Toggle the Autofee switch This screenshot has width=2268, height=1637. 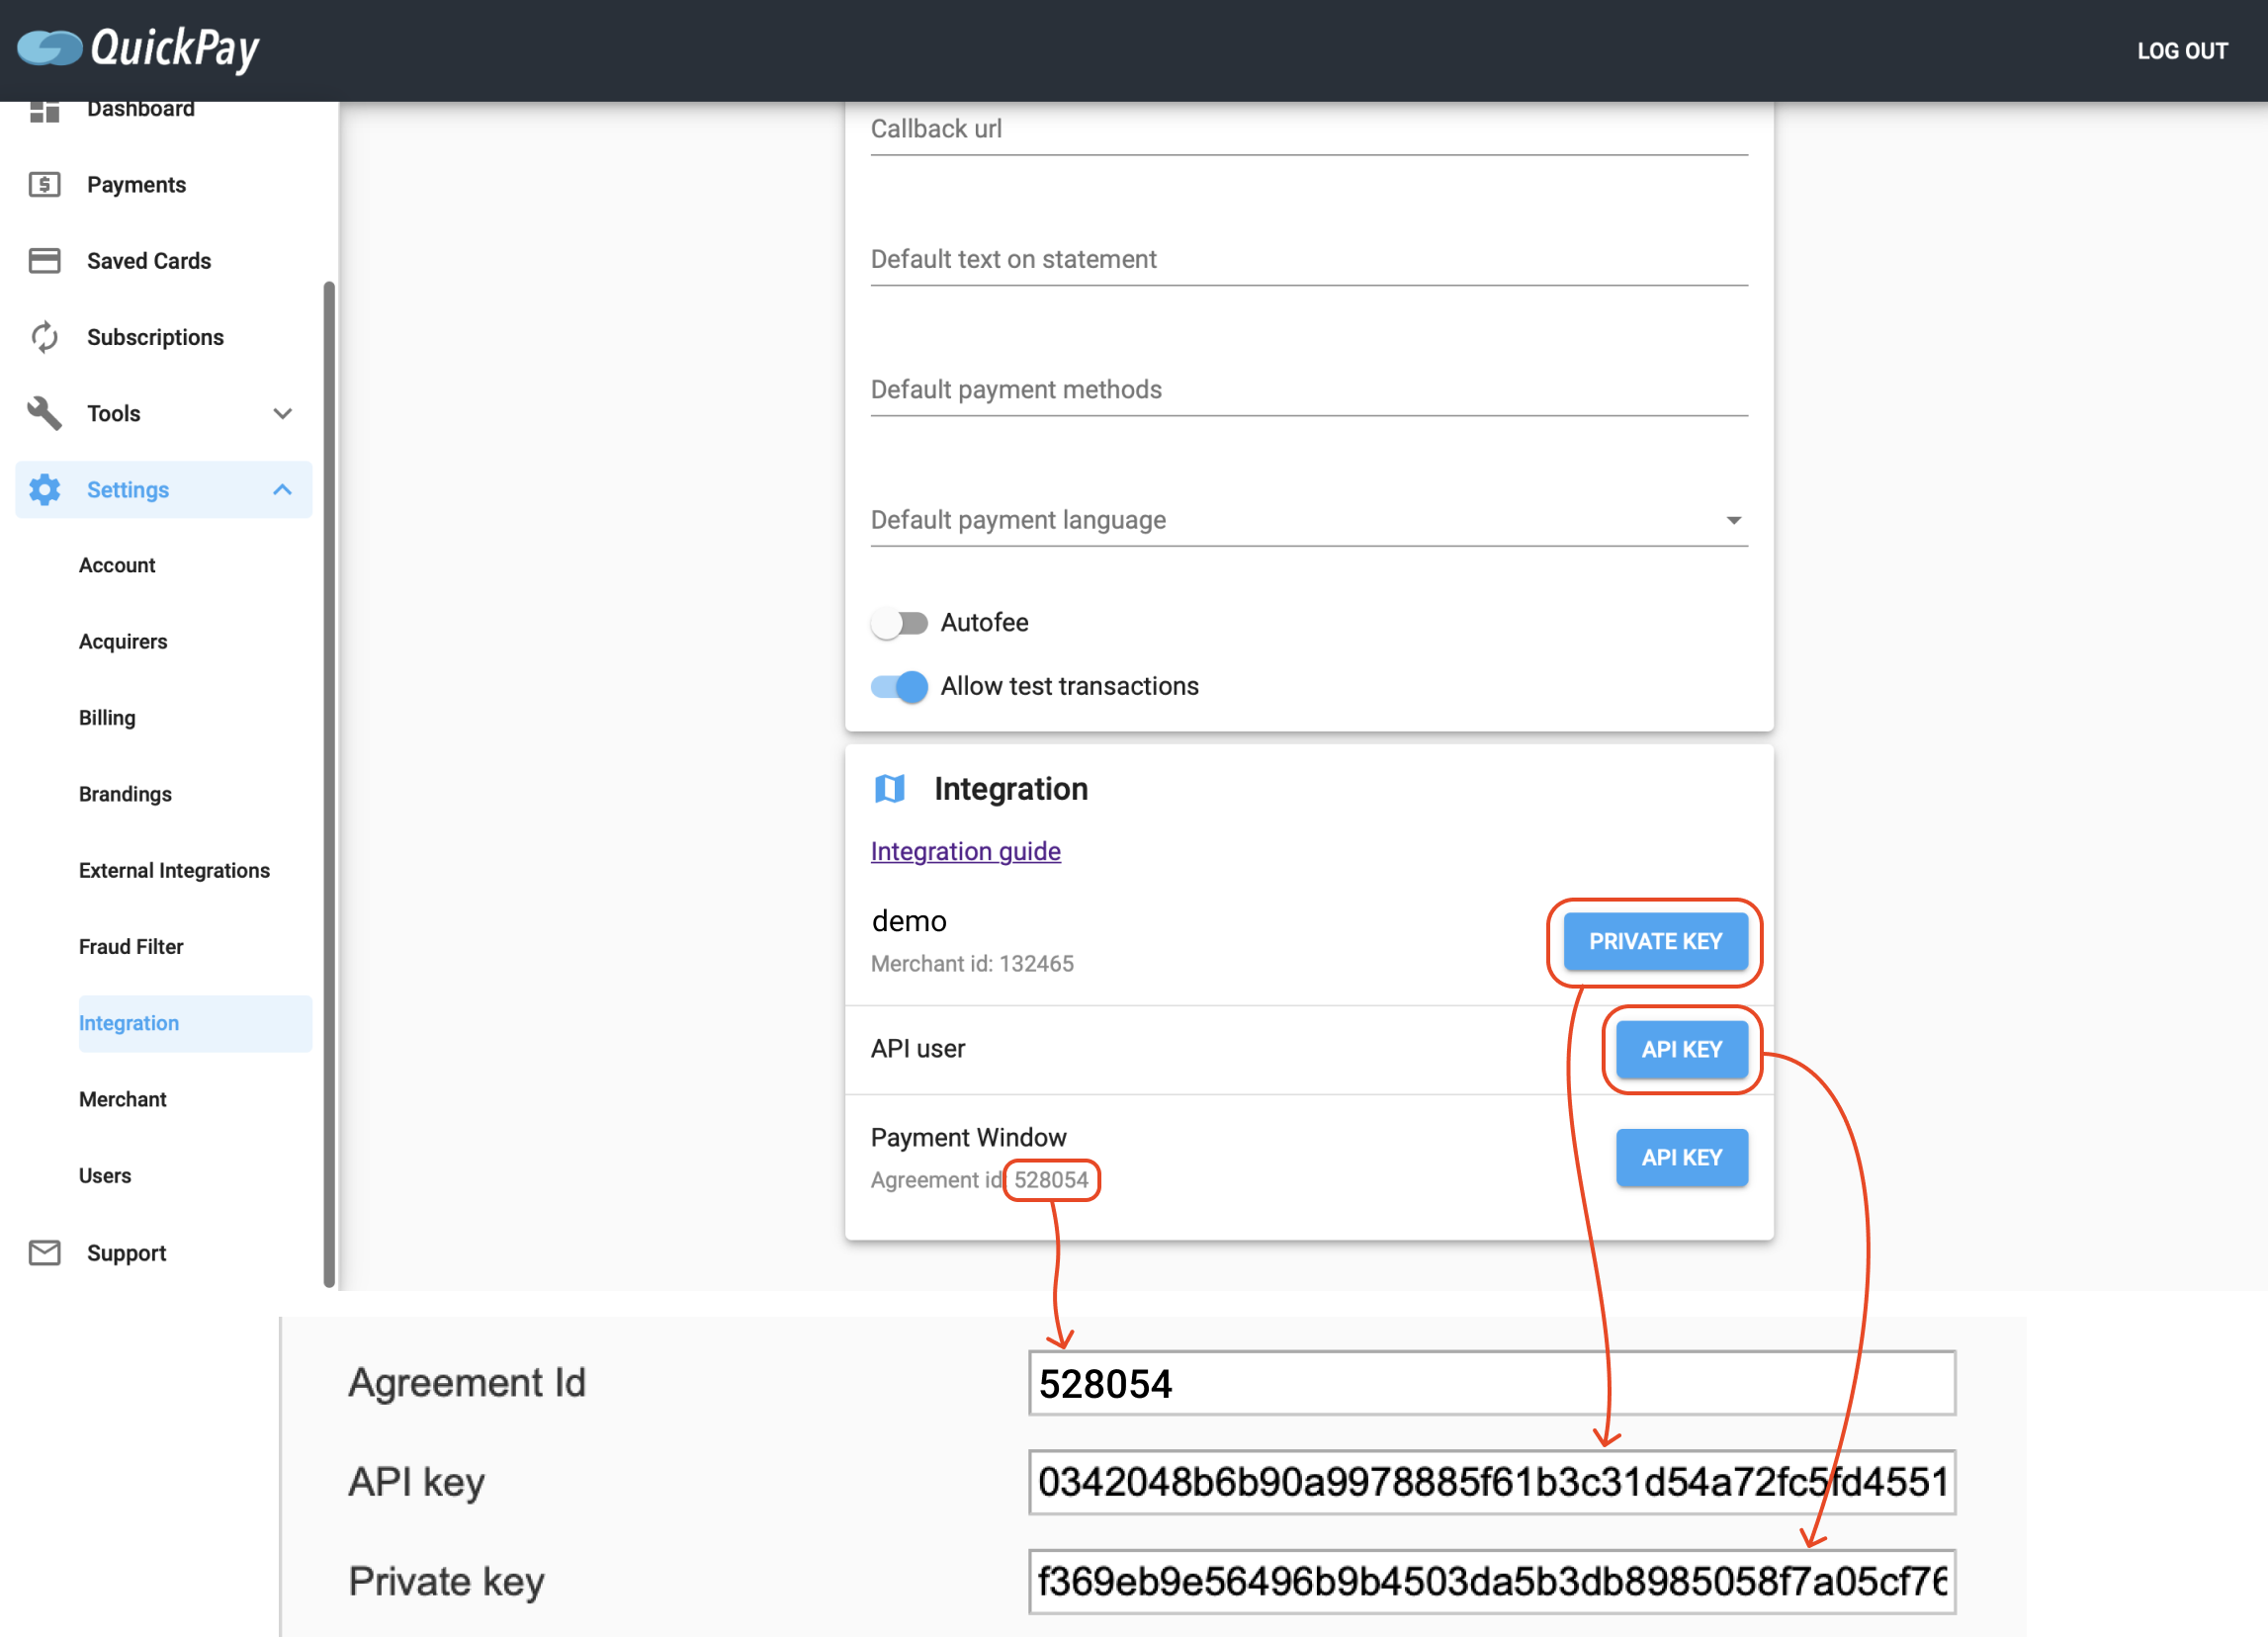(x=898, y=622)
